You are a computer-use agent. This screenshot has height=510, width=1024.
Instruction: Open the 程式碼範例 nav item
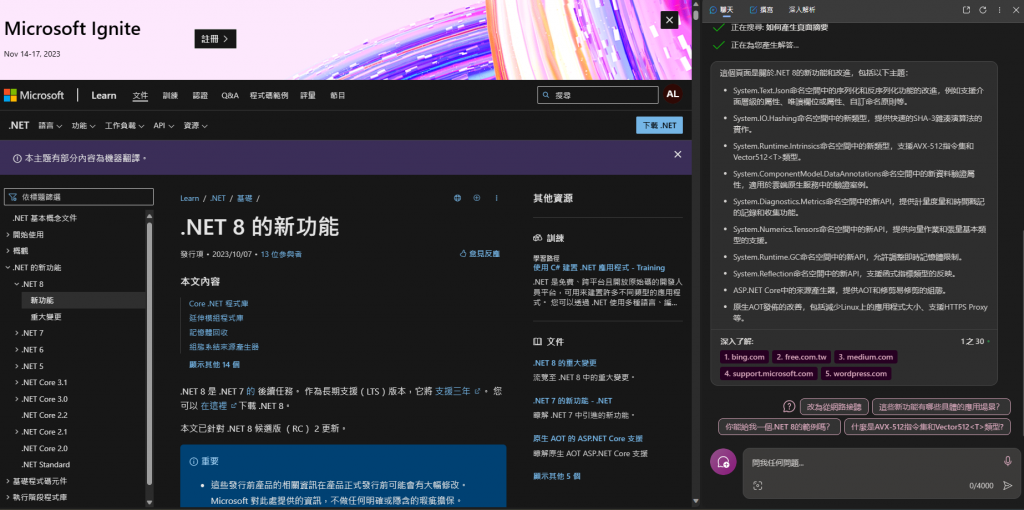pyautogui.click(x=269, y=95)
